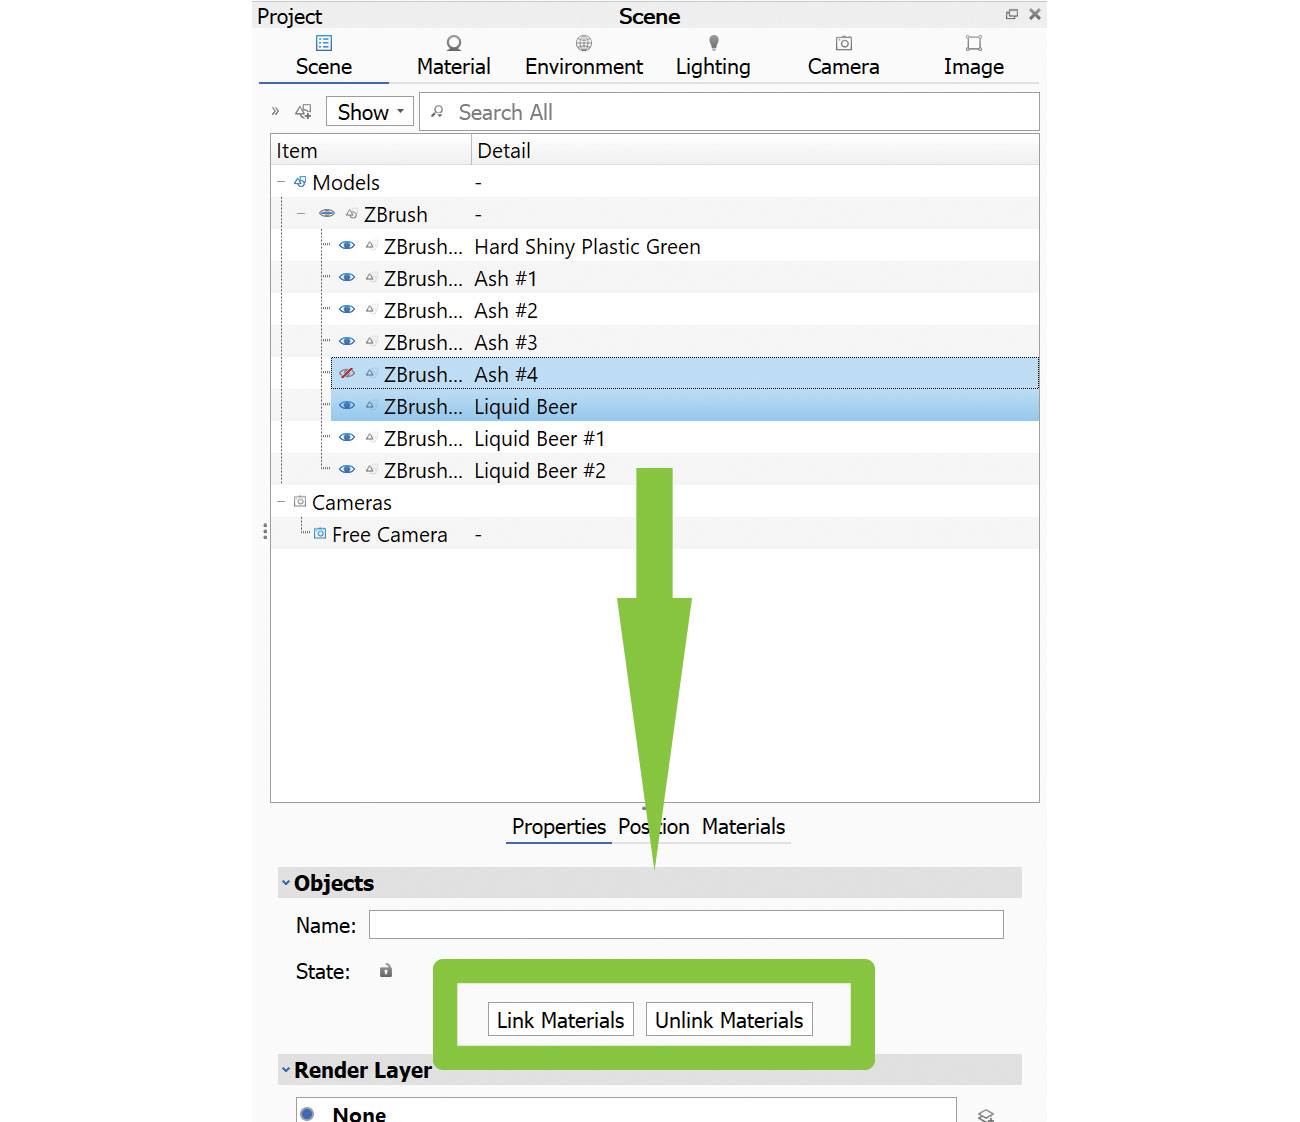Open the Properties sub-tab
Image resolution: width=1300 pixels, height=1122 pixels.
(559, 827)
